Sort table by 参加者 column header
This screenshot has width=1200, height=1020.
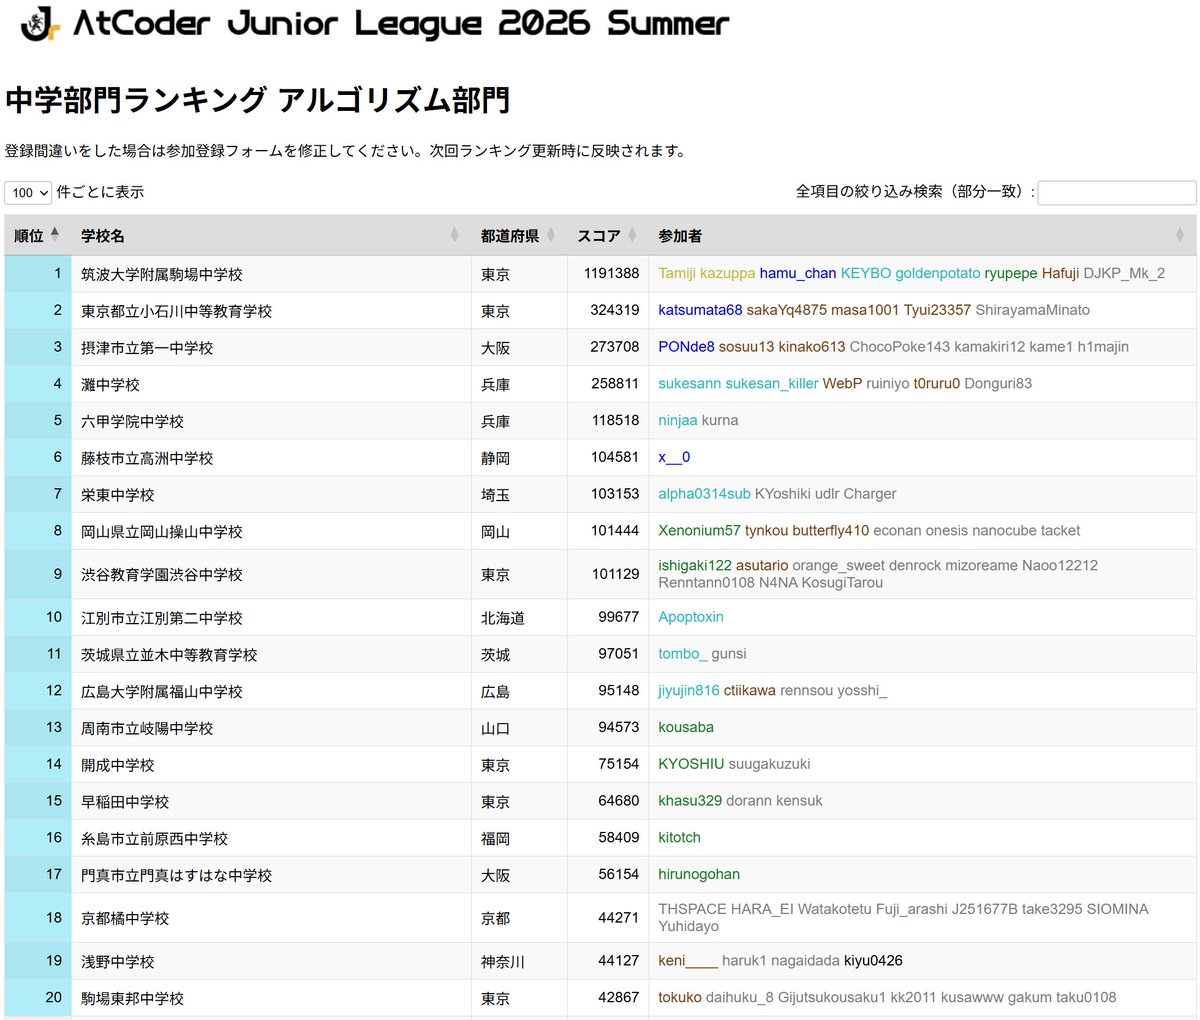922,235
